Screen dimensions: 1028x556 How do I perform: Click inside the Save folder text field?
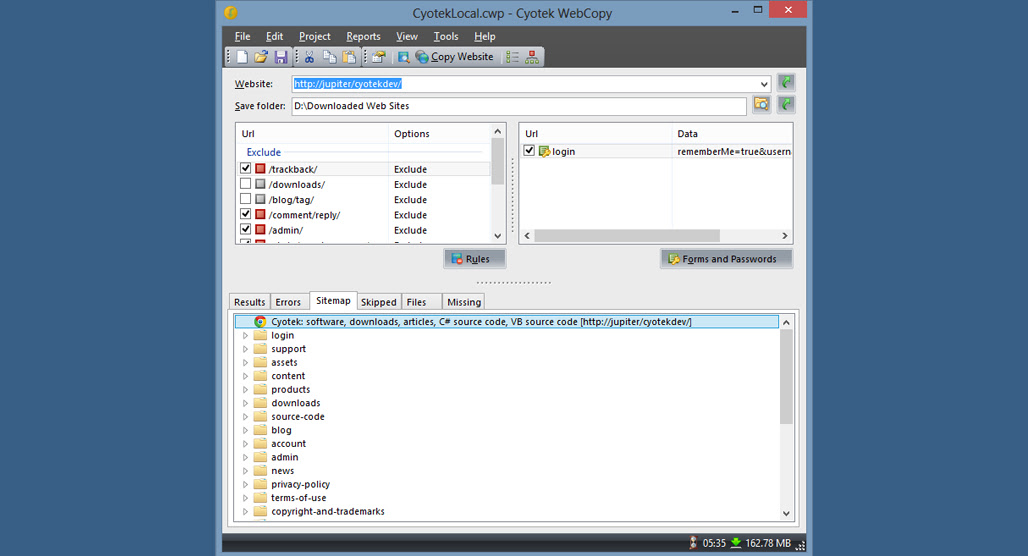[519, 106]
